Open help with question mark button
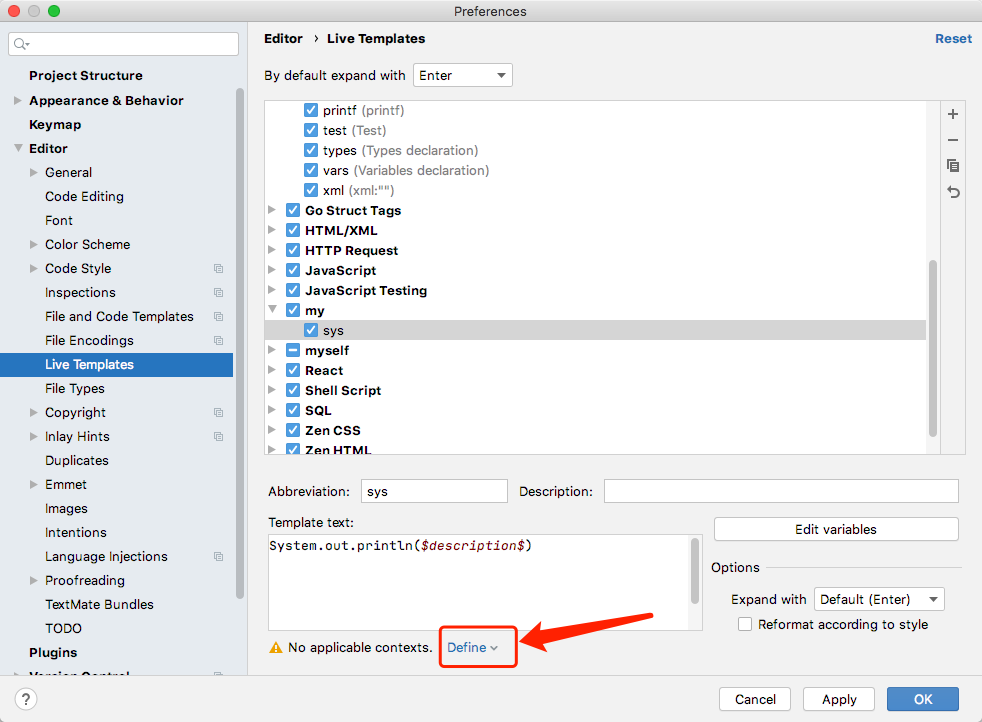This screenshot has width=982, height=722. 26,699
